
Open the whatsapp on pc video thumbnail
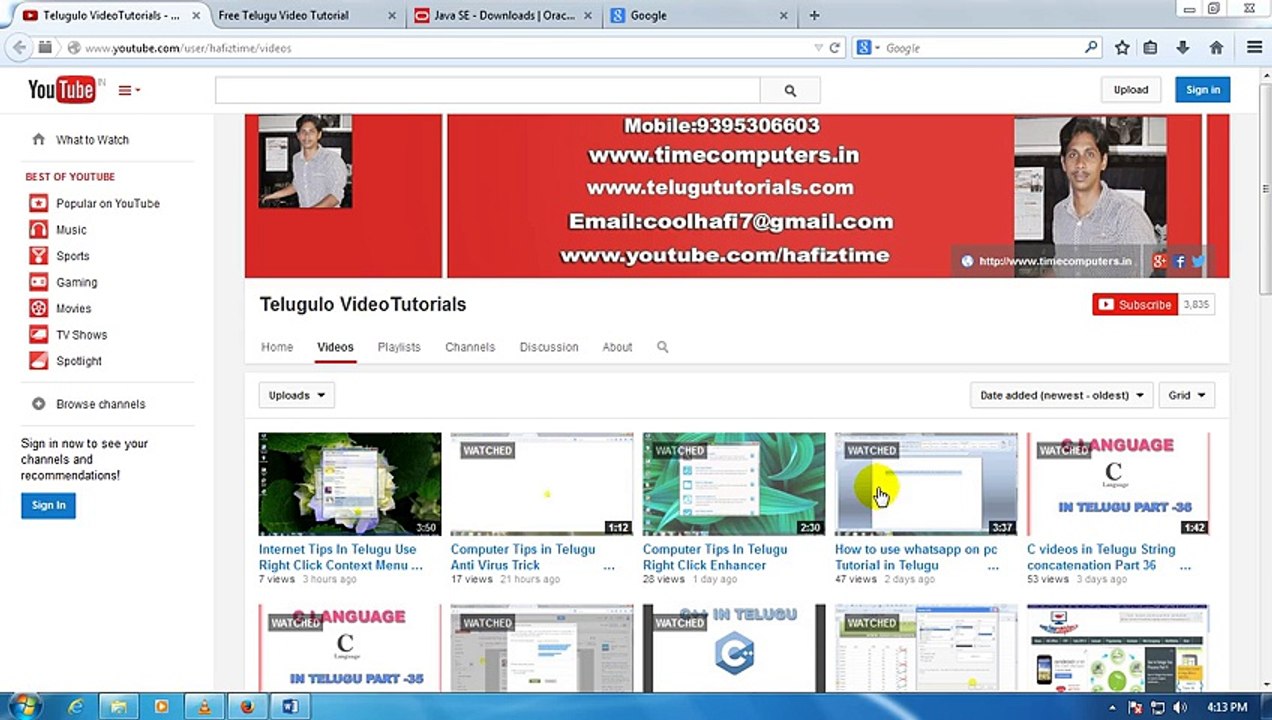925,484
